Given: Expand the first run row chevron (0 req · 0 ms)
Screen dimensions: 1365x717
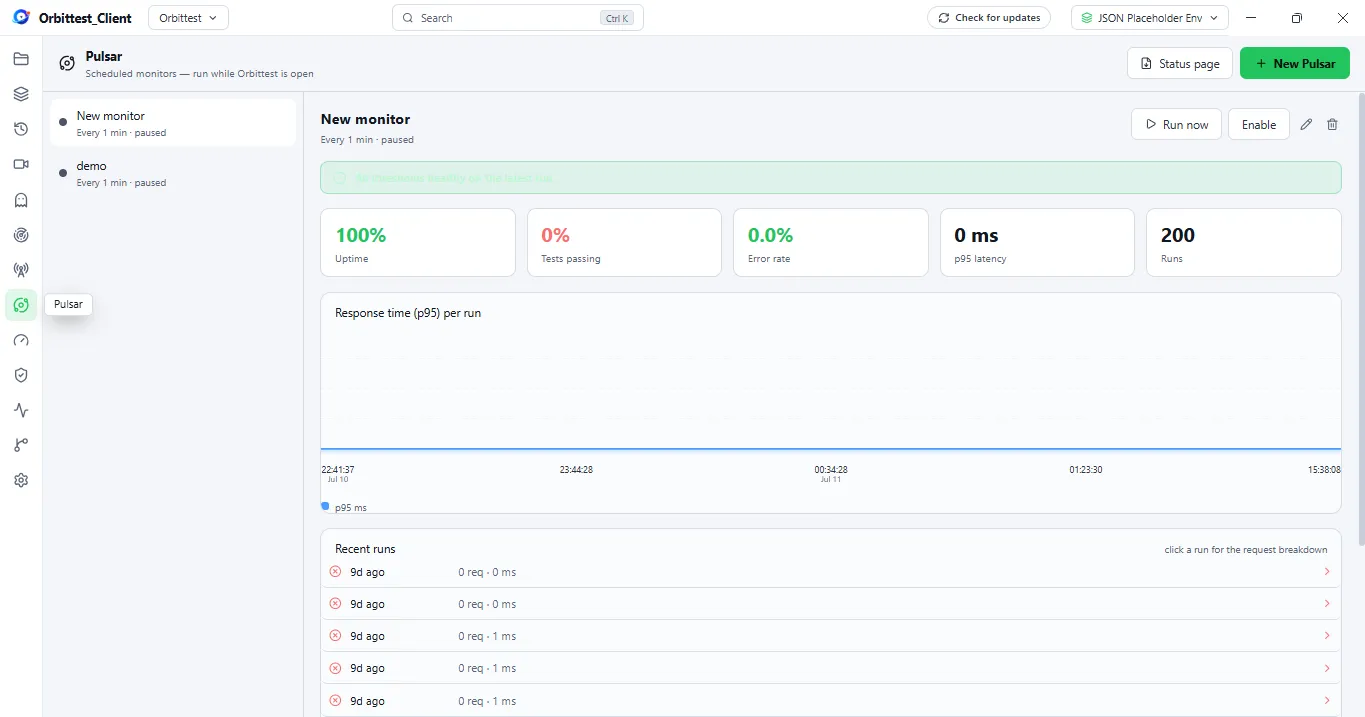Looking at the screenshot, I should pyautogui.click(x=1327, y=572).
